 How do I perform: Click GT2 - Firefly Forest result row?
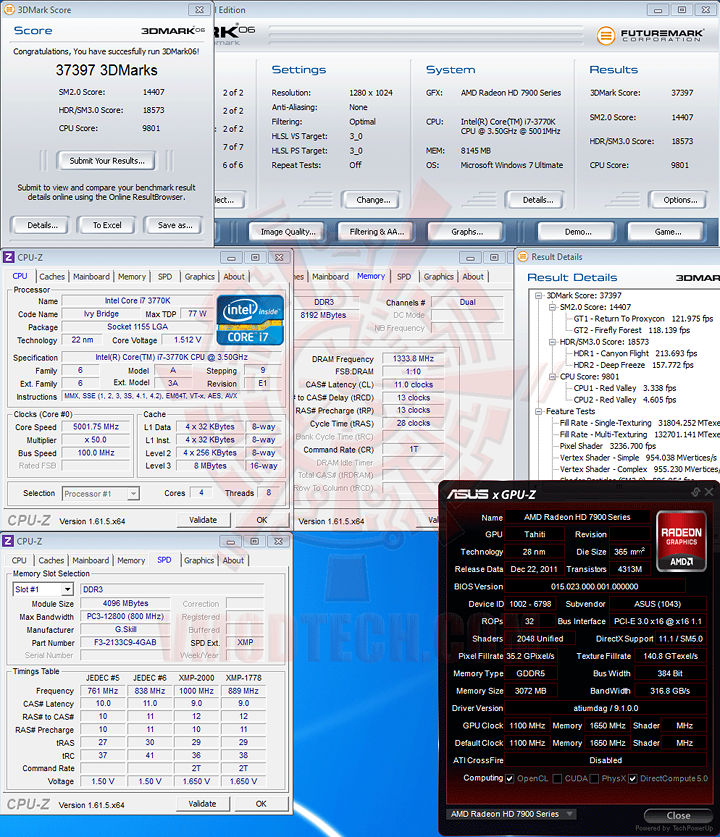(x=631, y=330)
